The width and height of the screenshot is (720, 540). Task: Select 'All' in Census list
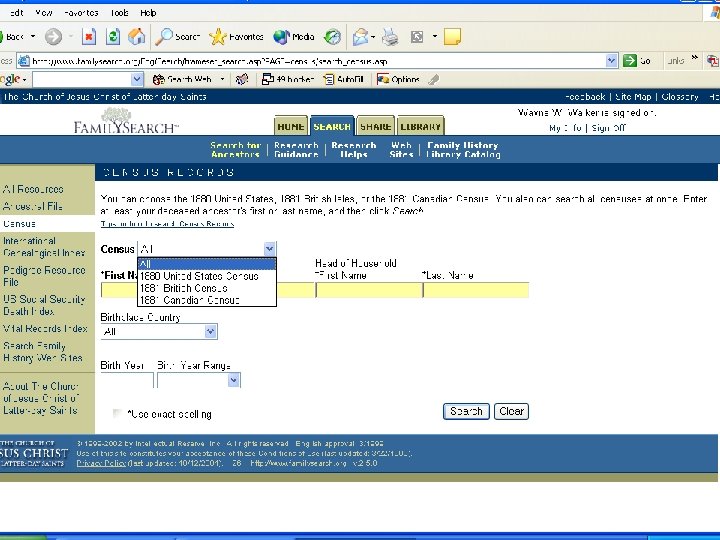click(207, 264)
